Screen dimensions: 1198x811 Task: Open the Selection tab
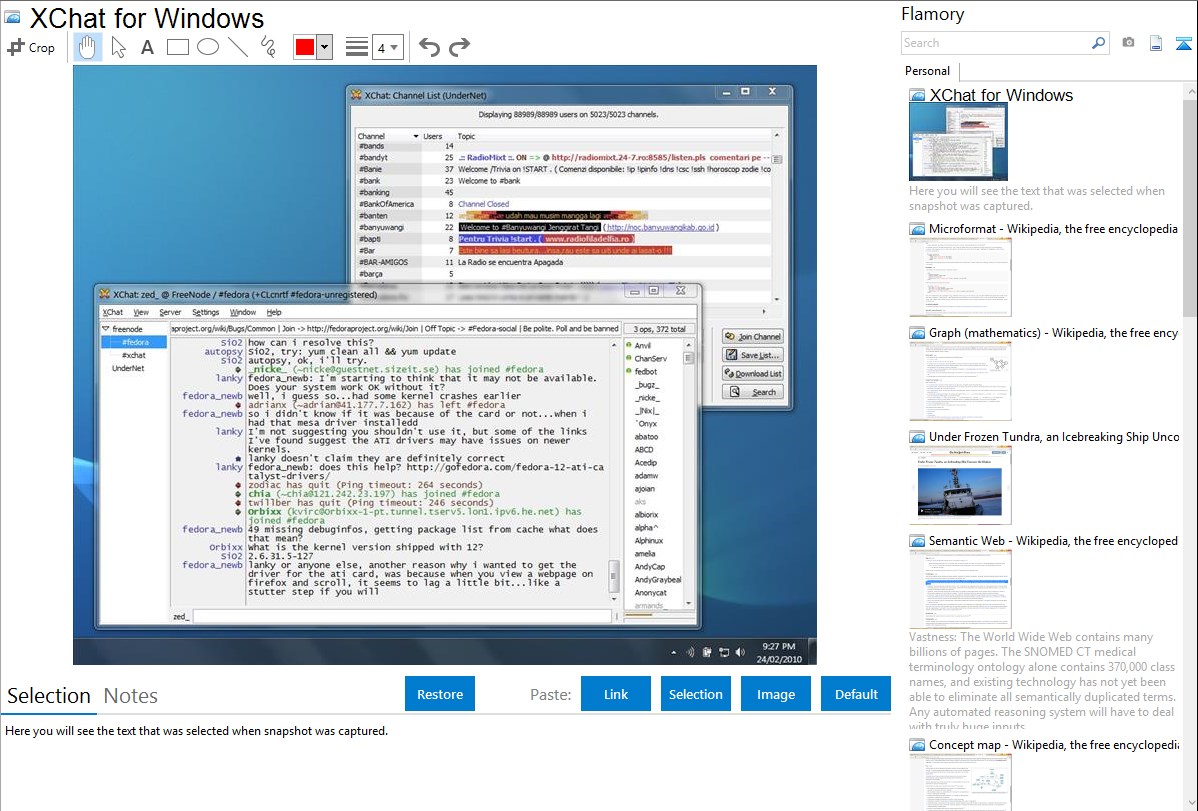point(48,696)
